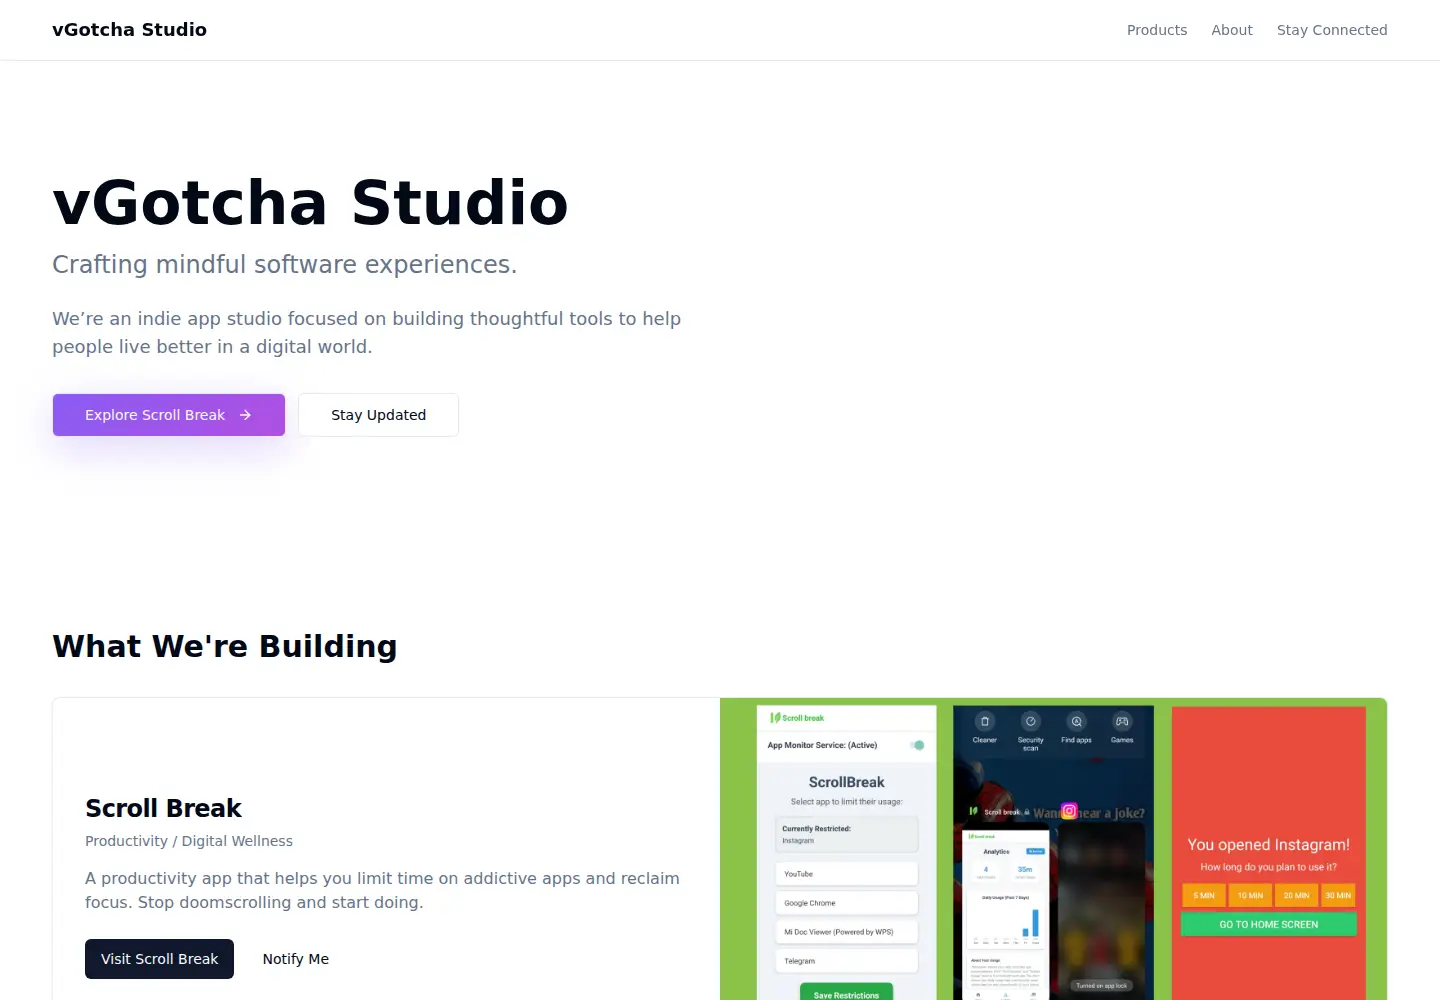
Task: Click 'Crafting mindful software experiences.' tagline
Action: pos(285,264)
